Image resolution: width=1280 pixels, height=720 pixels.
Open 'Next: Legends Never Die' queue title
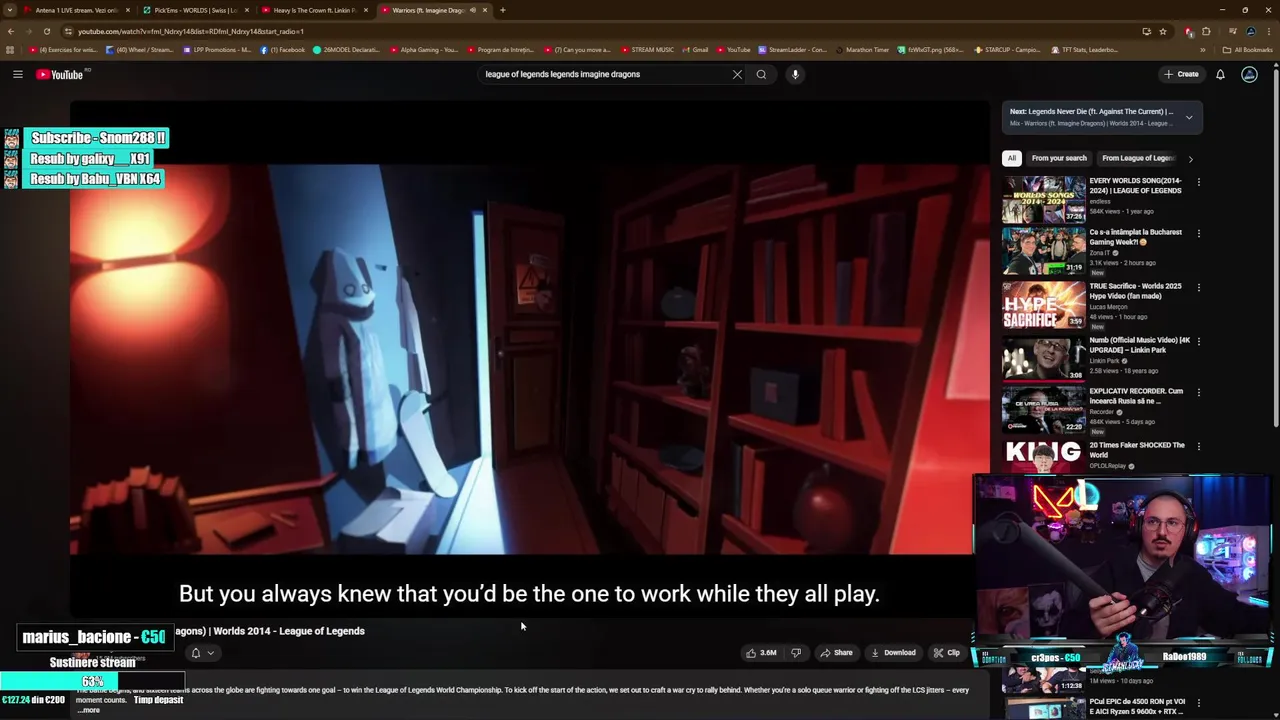1091,112
